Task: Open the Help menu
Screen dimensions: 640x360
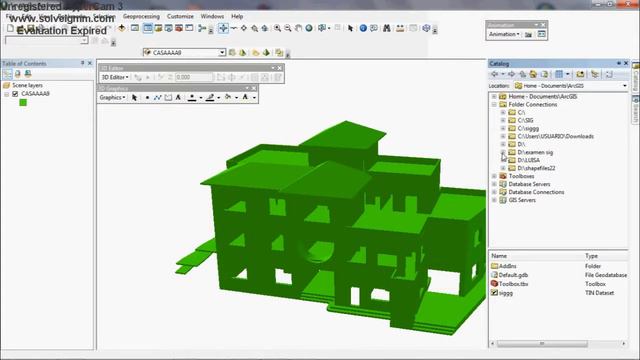Action: 237,16
